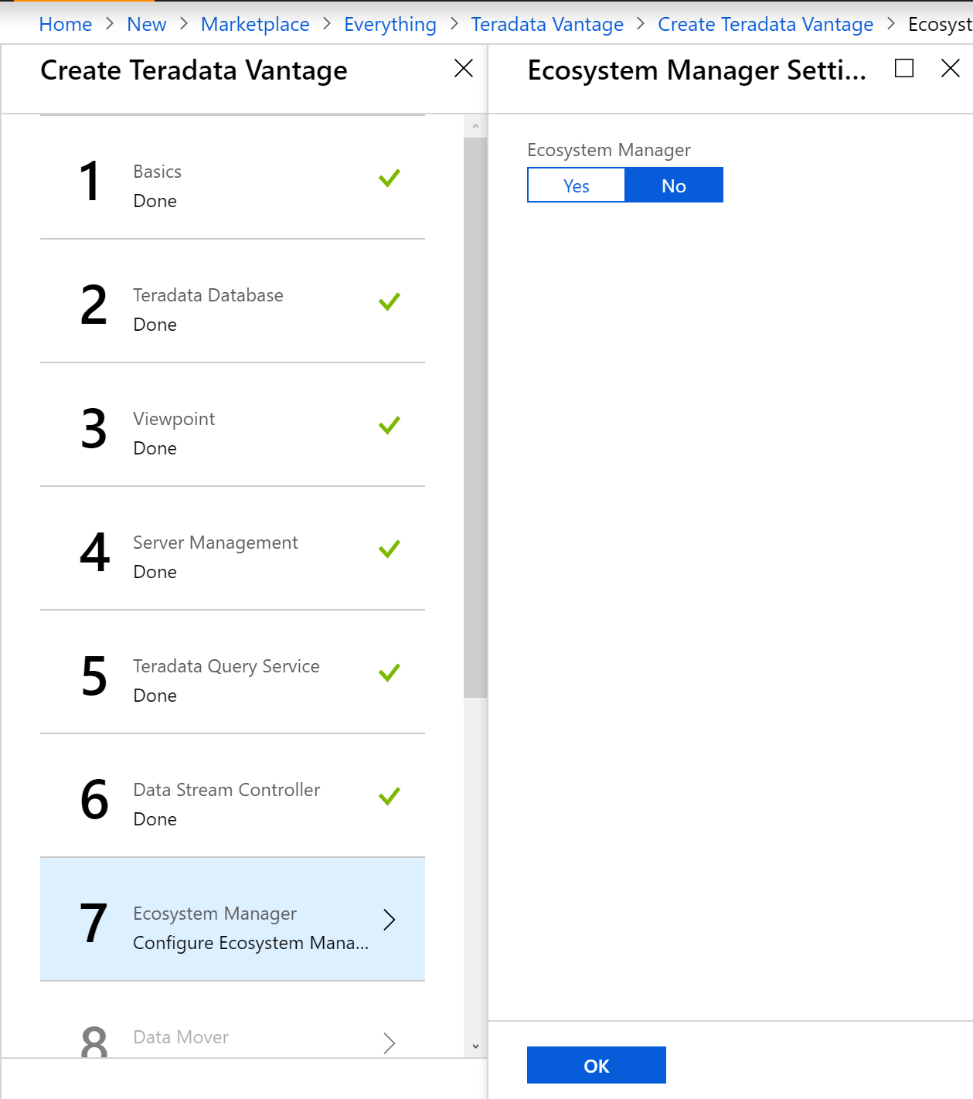Click the green checkmark for Viewpoint step
The image size is (973, 1099).
pyautogui.click(x=389, y=425)
